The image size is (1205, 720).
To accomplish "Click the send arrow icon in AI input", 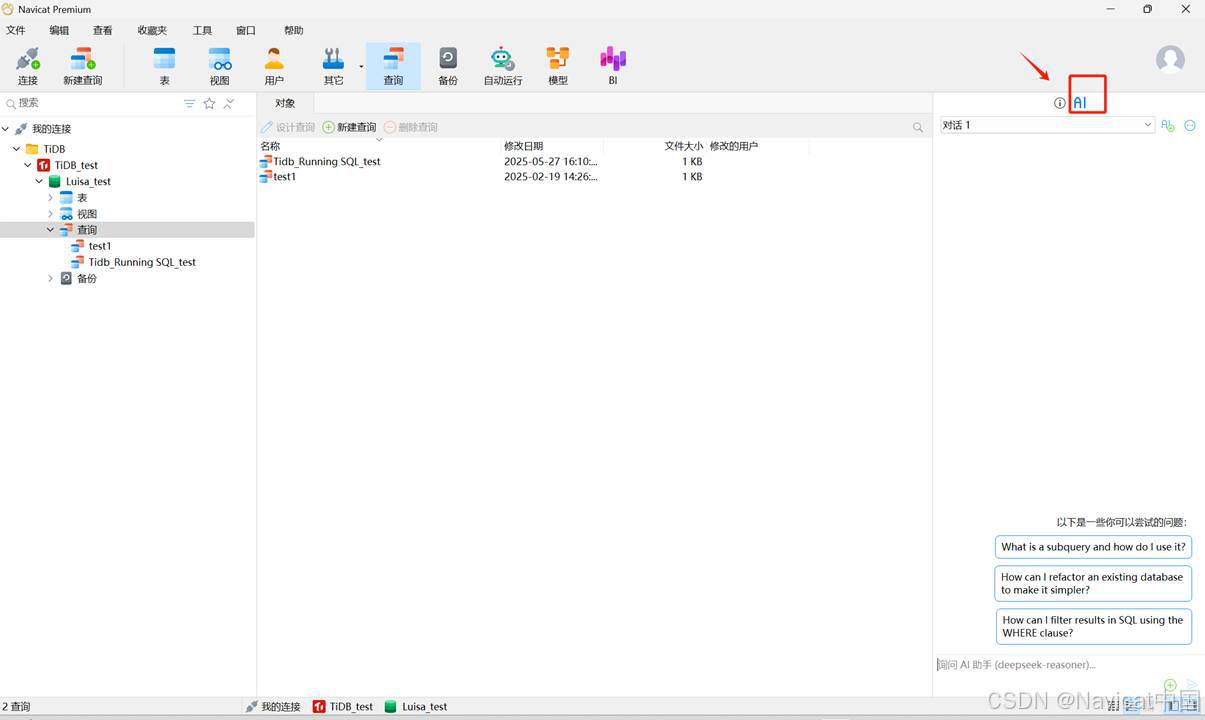I will click(x=1191, y=686).
